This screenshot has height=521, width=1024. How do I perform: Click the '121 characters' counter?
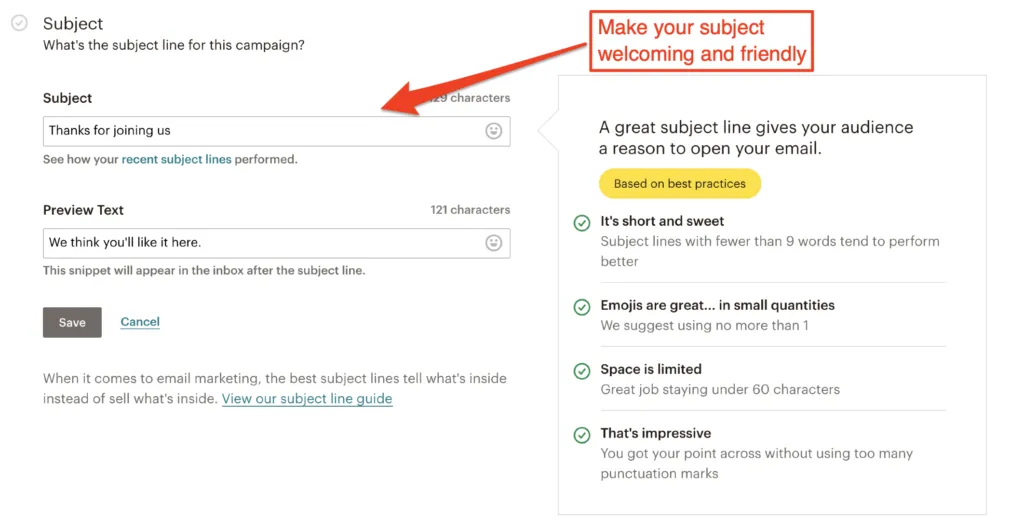(x=470, y=210)
